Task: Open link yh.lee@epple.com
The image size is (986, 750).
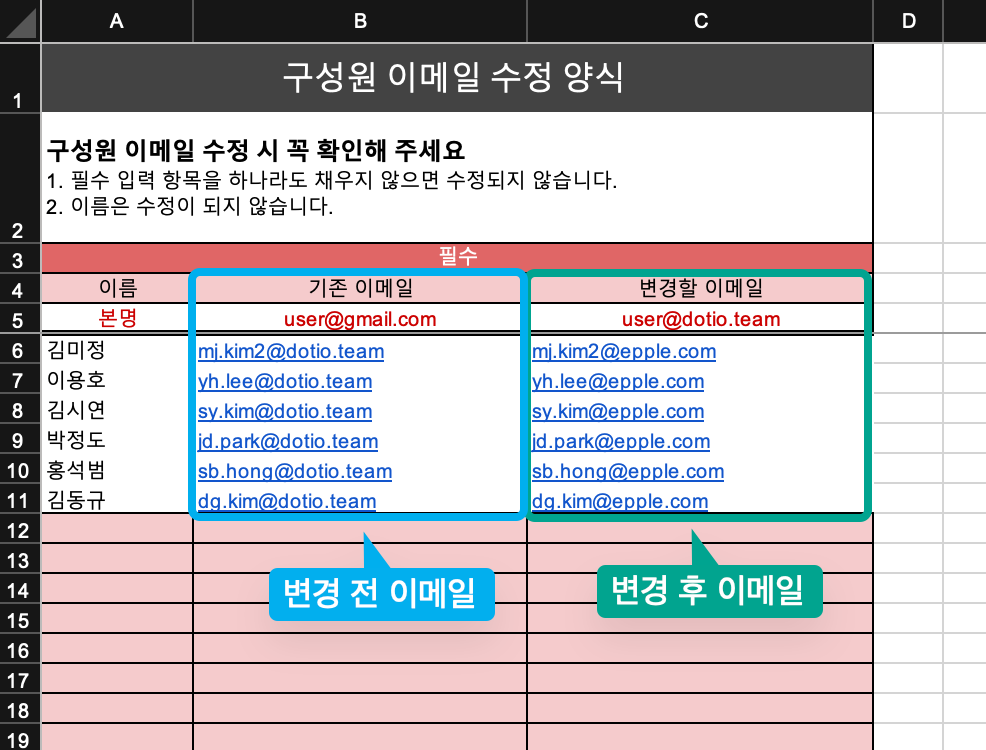Action: 618,382
